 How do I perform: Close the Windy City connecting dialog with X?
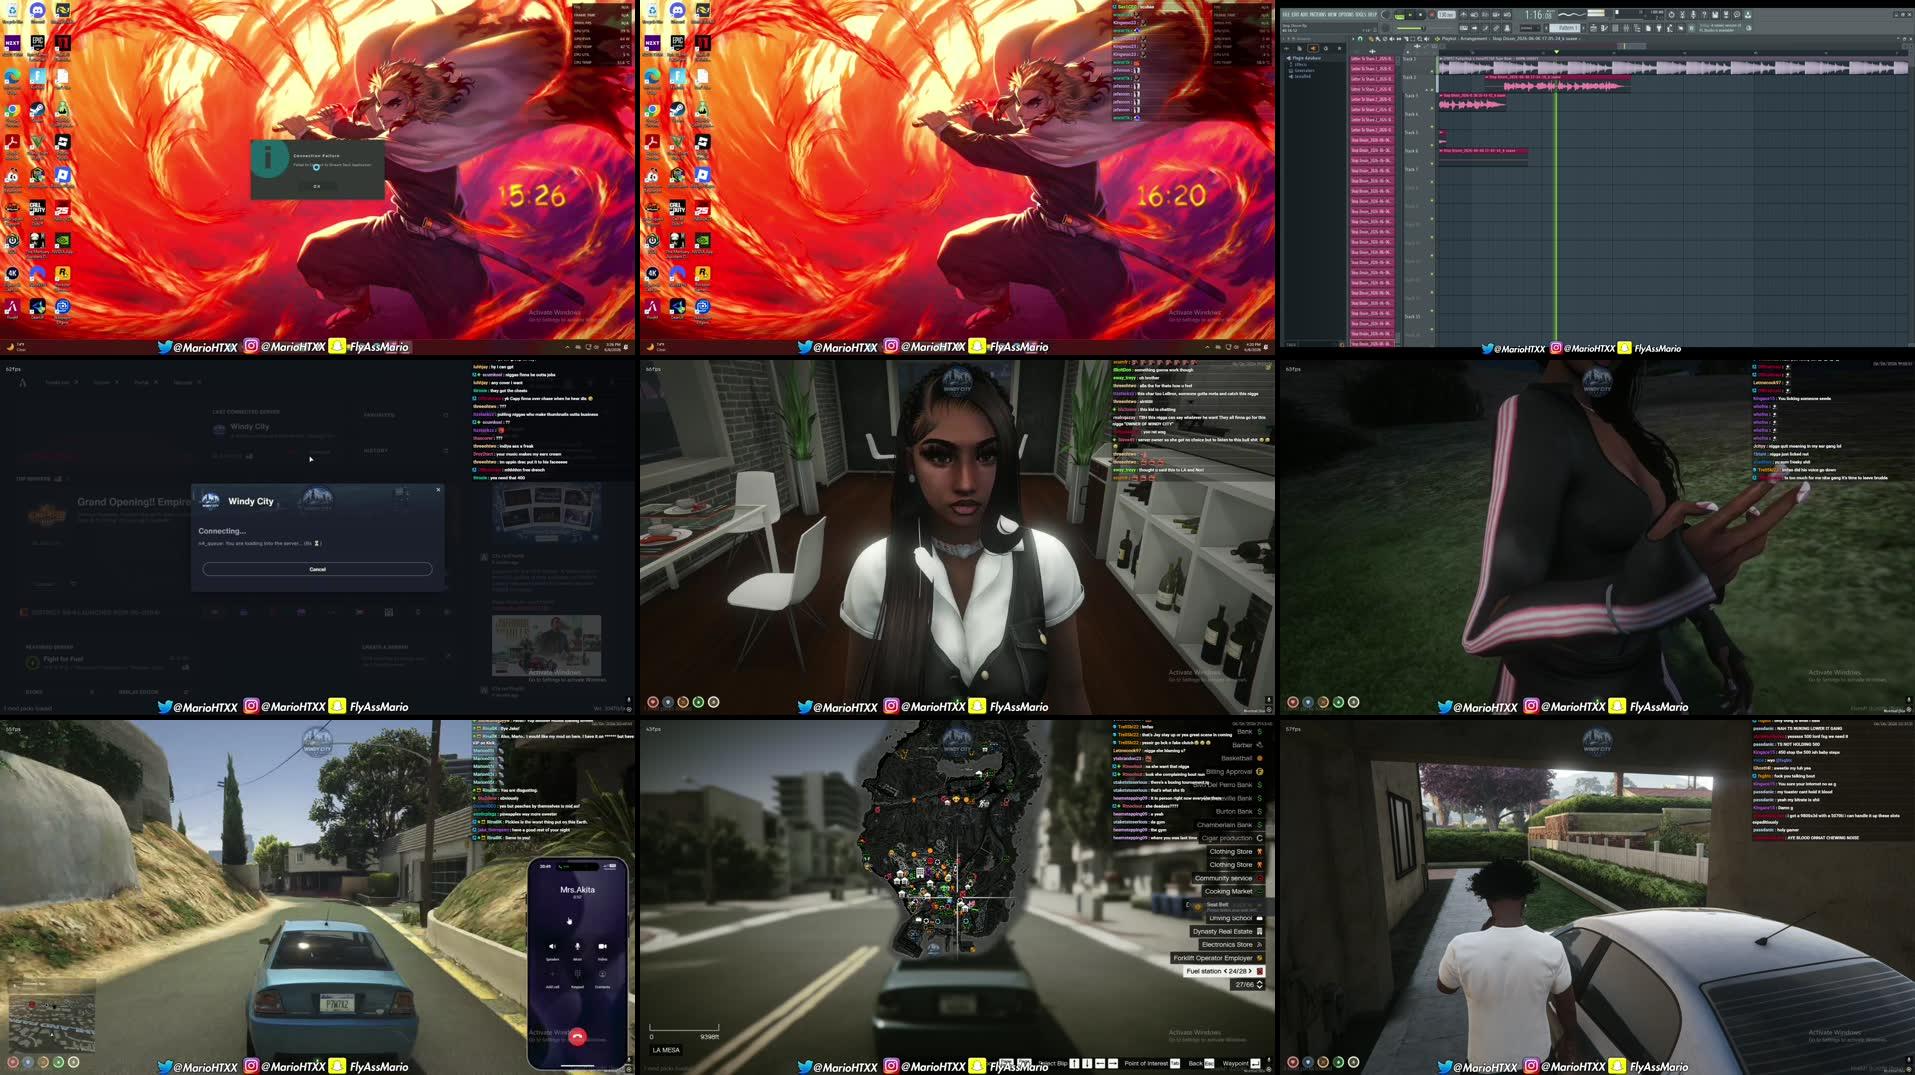coord(438,490)
